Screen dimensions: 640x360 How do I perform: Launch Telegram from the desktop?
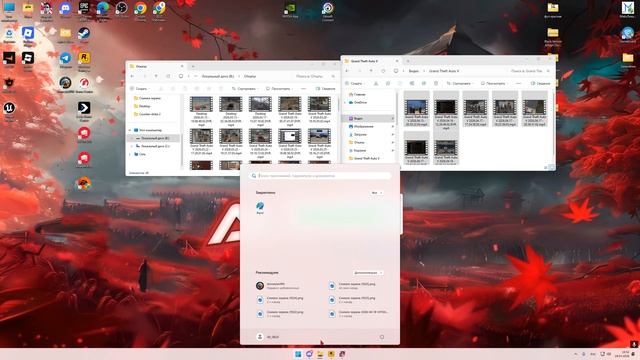pos(65,60)
